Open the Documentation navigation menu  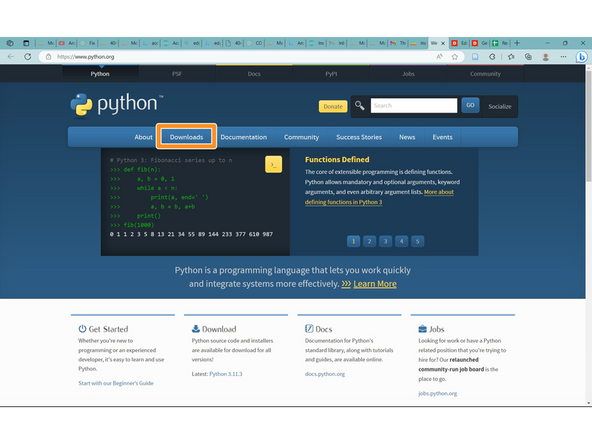(244, 137)
